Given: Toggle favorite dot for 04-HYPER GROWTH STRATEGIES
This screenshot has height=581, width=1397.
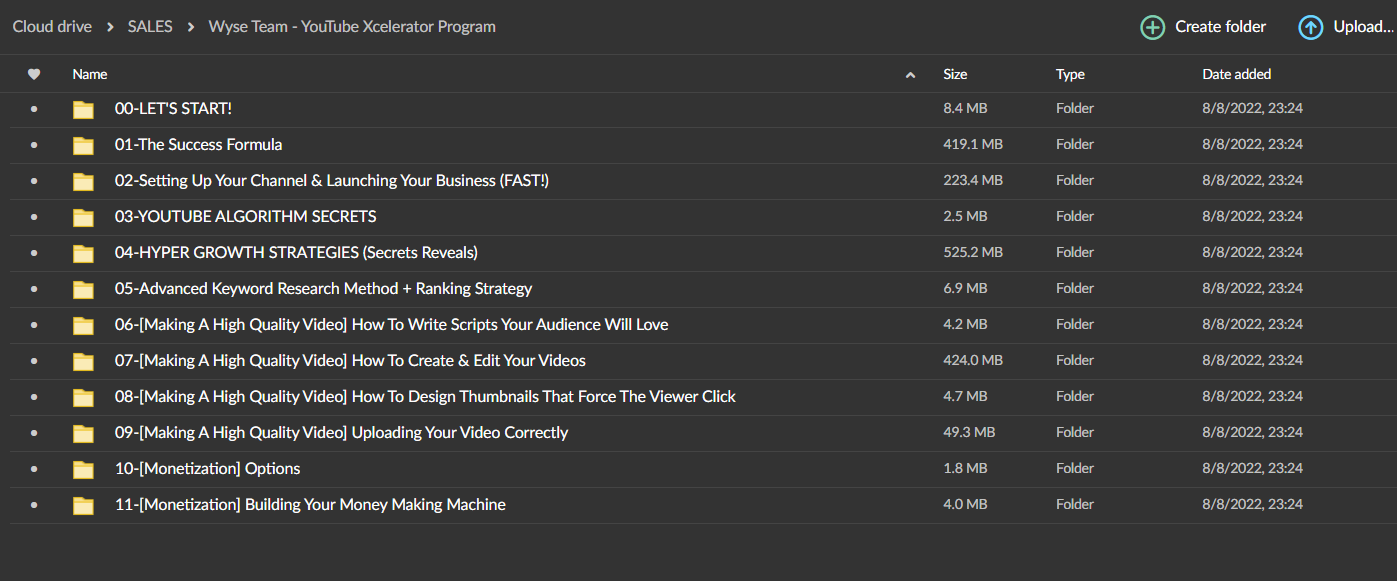Looking at the screenshot, I should tap(34, 253).
